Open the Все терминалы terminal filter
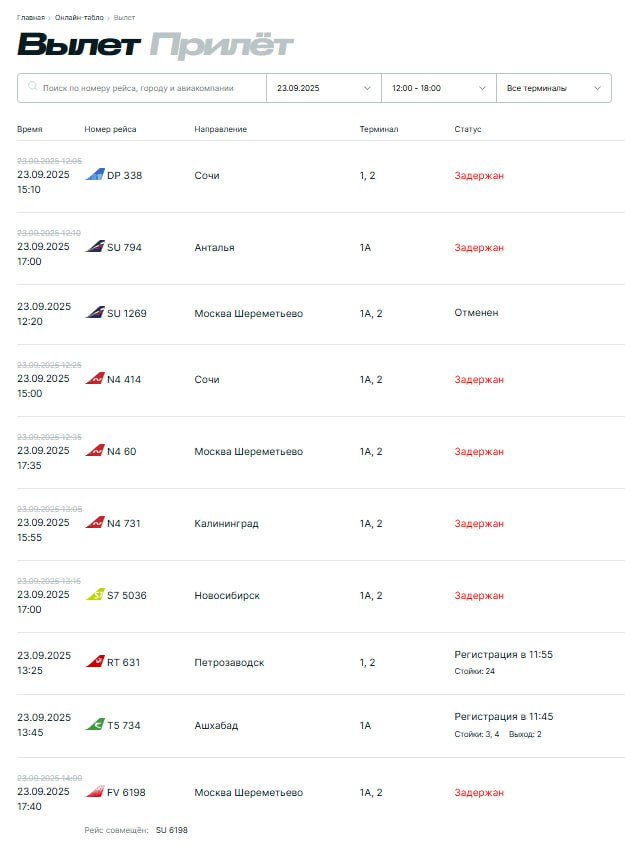 coord(553,88)
